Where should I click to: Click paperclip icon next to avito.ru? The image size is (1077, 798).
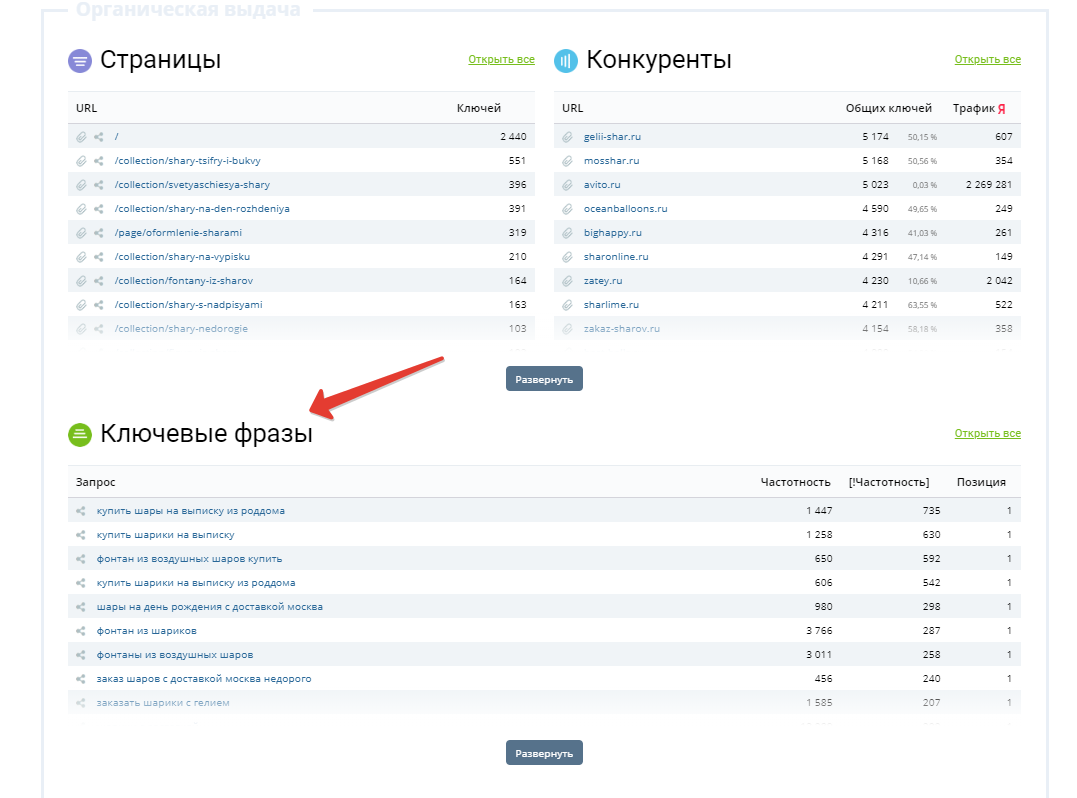tap(567, 185)
